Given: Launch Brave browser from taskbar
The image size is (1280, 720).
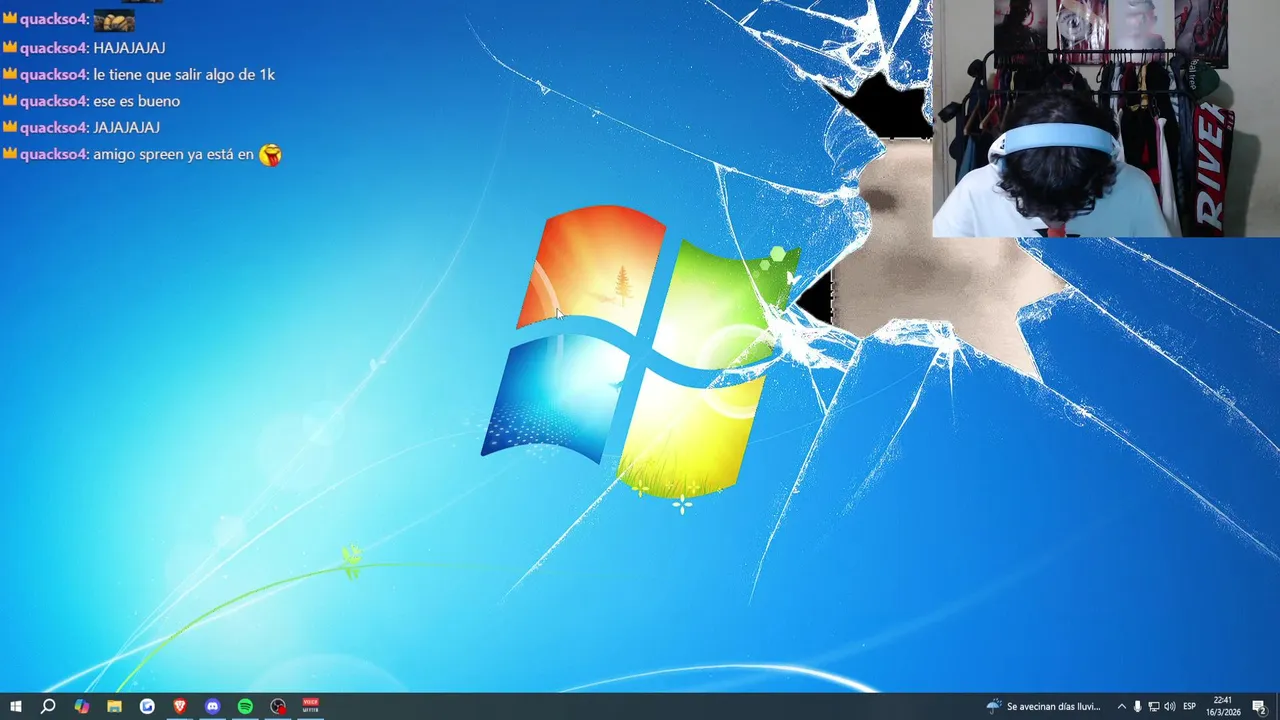Looking at the screenshot, I should 180,706.
